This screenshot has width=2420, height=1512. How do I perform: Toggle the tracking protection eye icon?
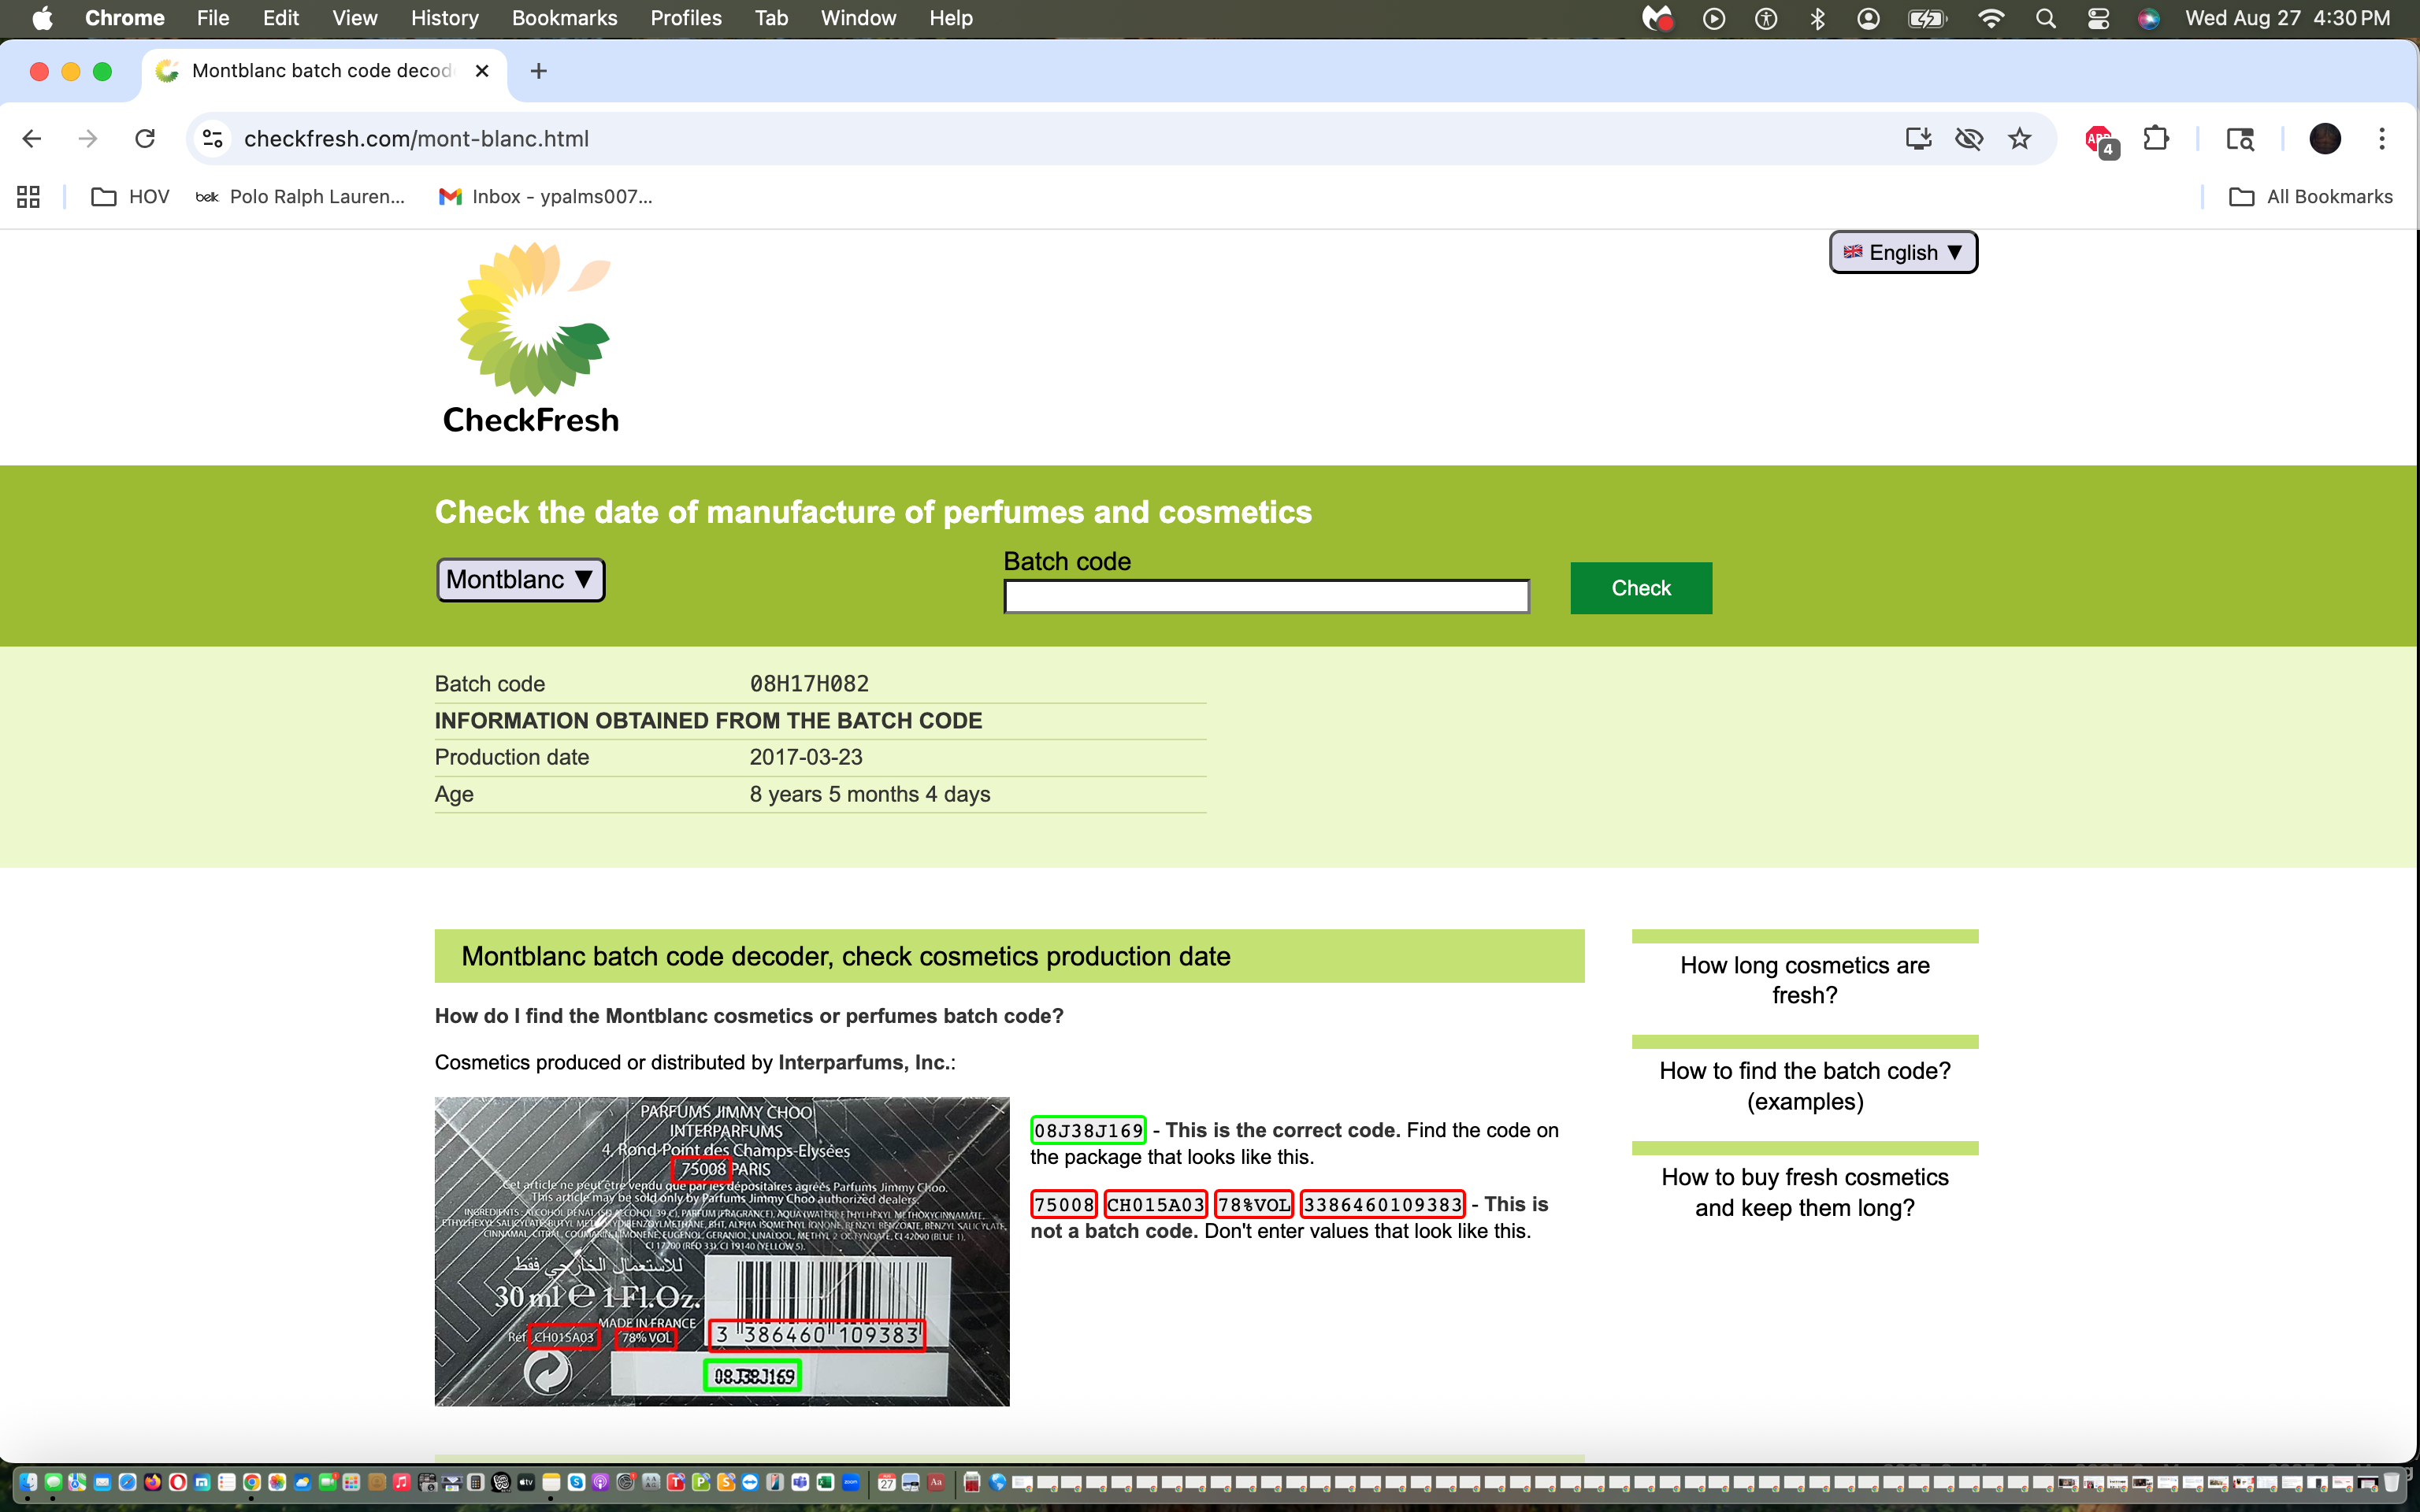click(1968, 139)
